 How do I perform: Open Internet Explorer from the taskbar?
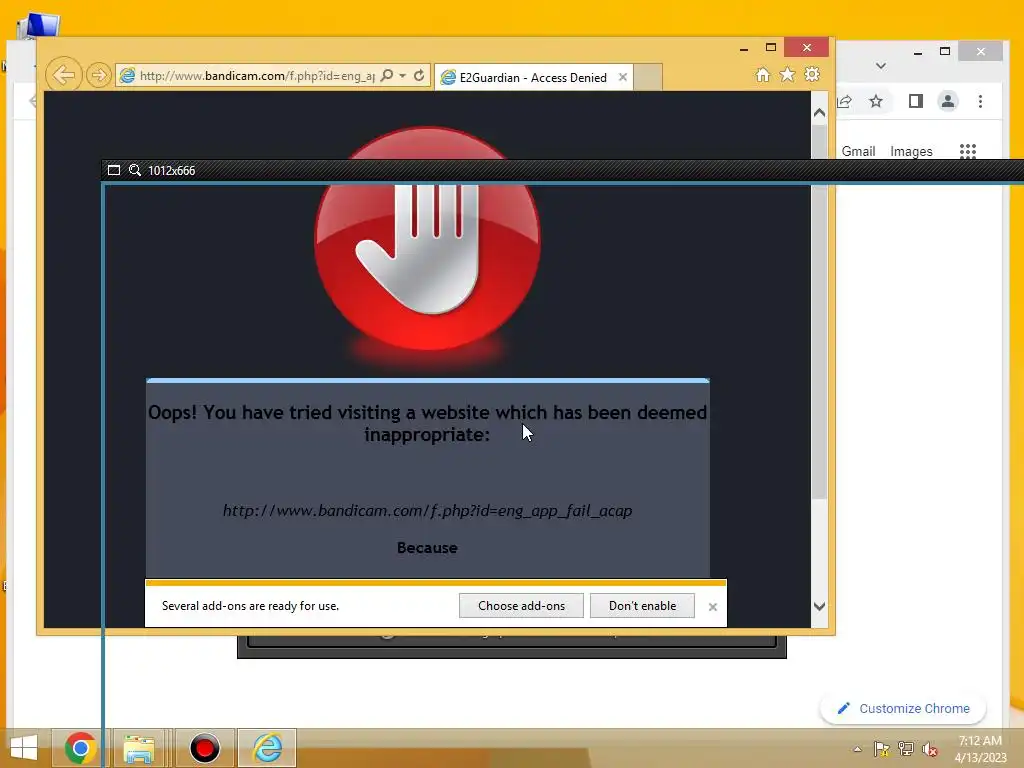[267, 748]
